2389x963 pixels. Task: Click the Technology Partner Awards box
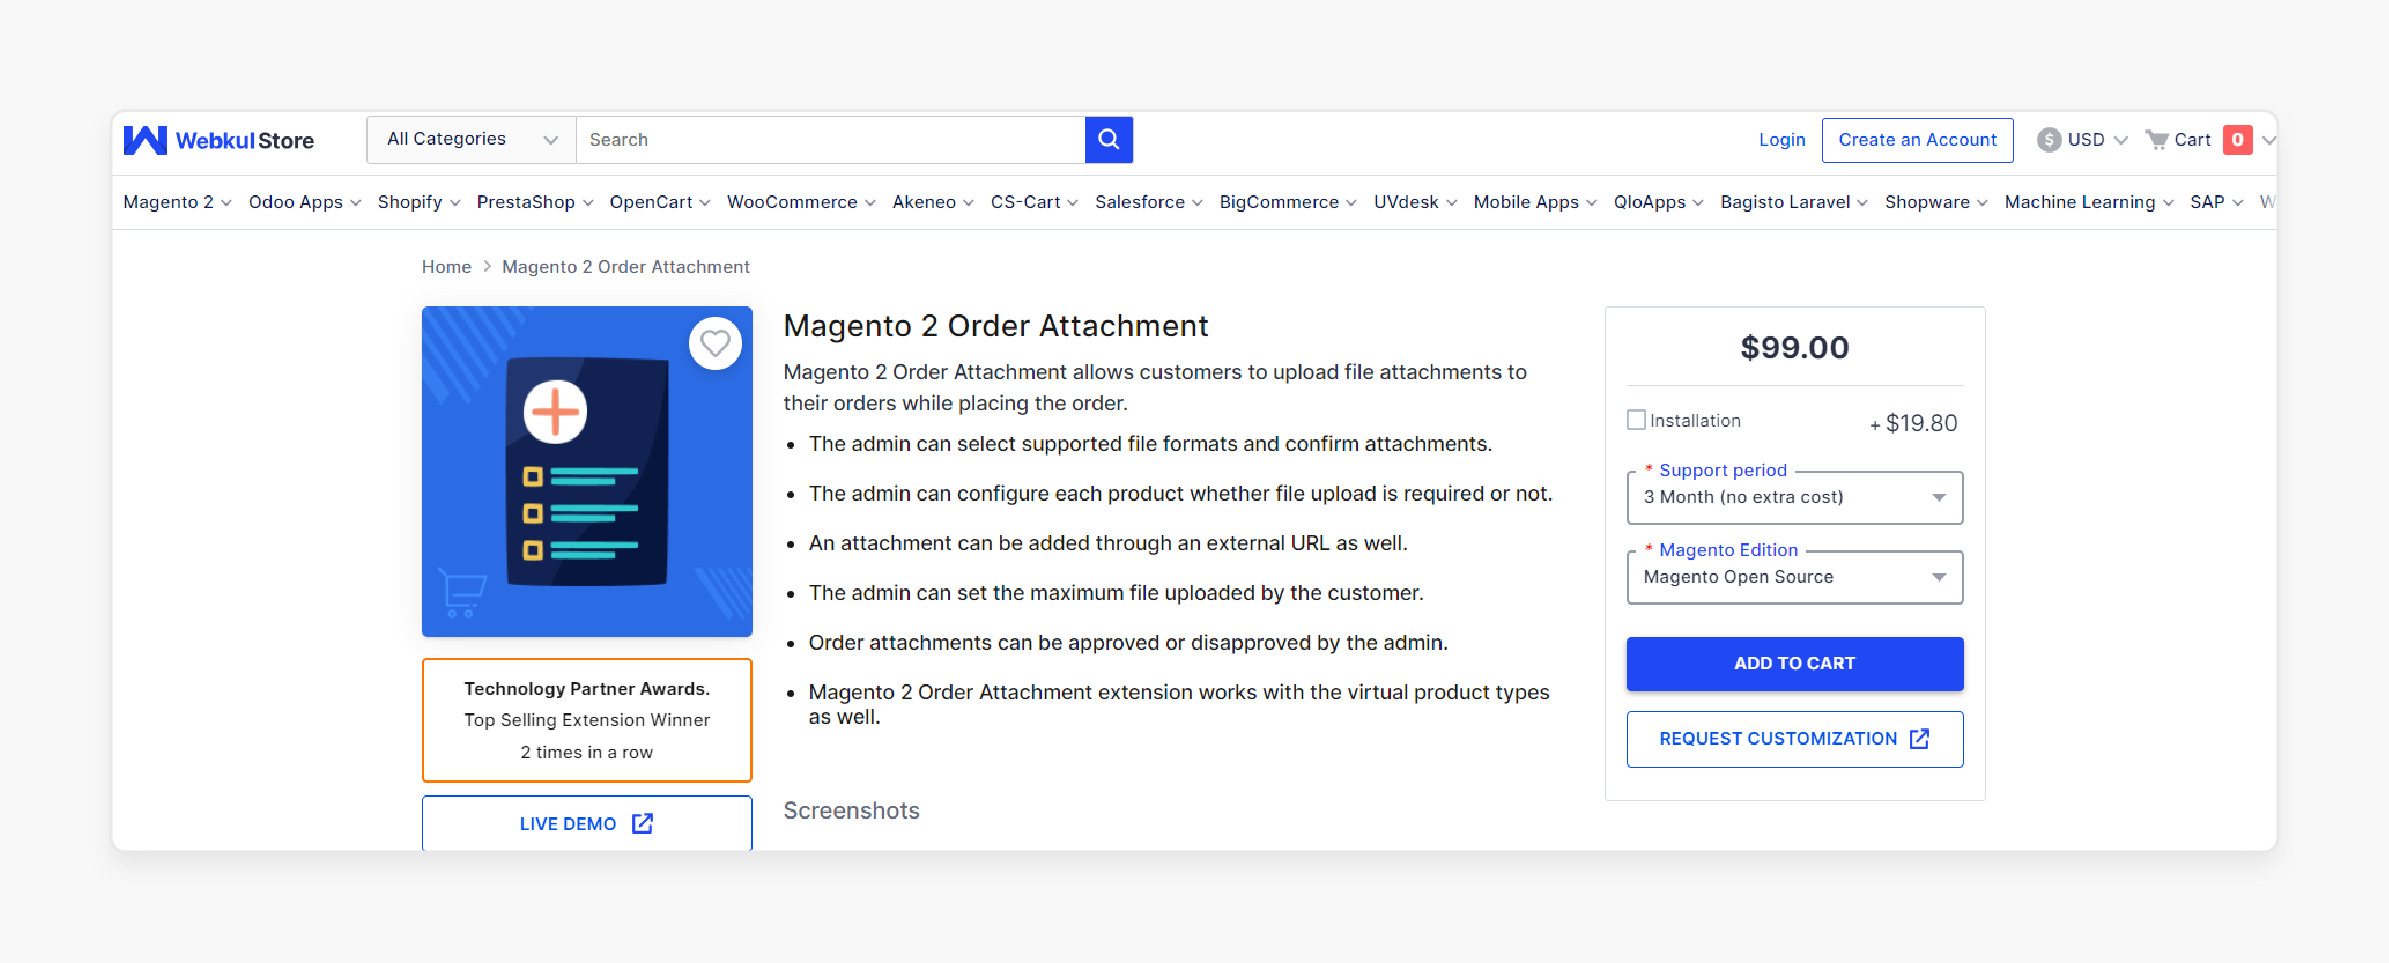click(x=587, y=720)
